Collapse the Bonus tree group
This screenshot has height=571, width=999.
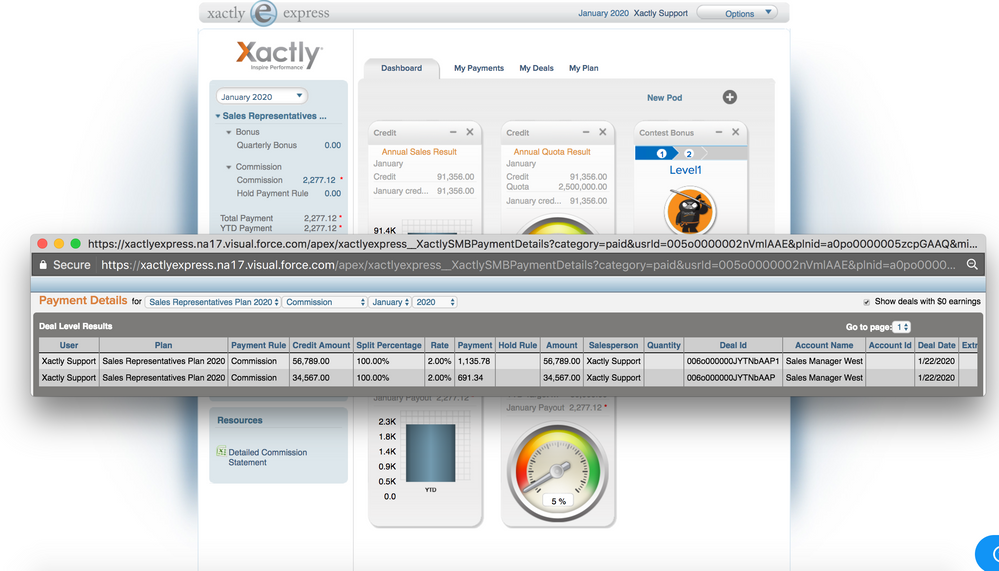pos(229,133)
